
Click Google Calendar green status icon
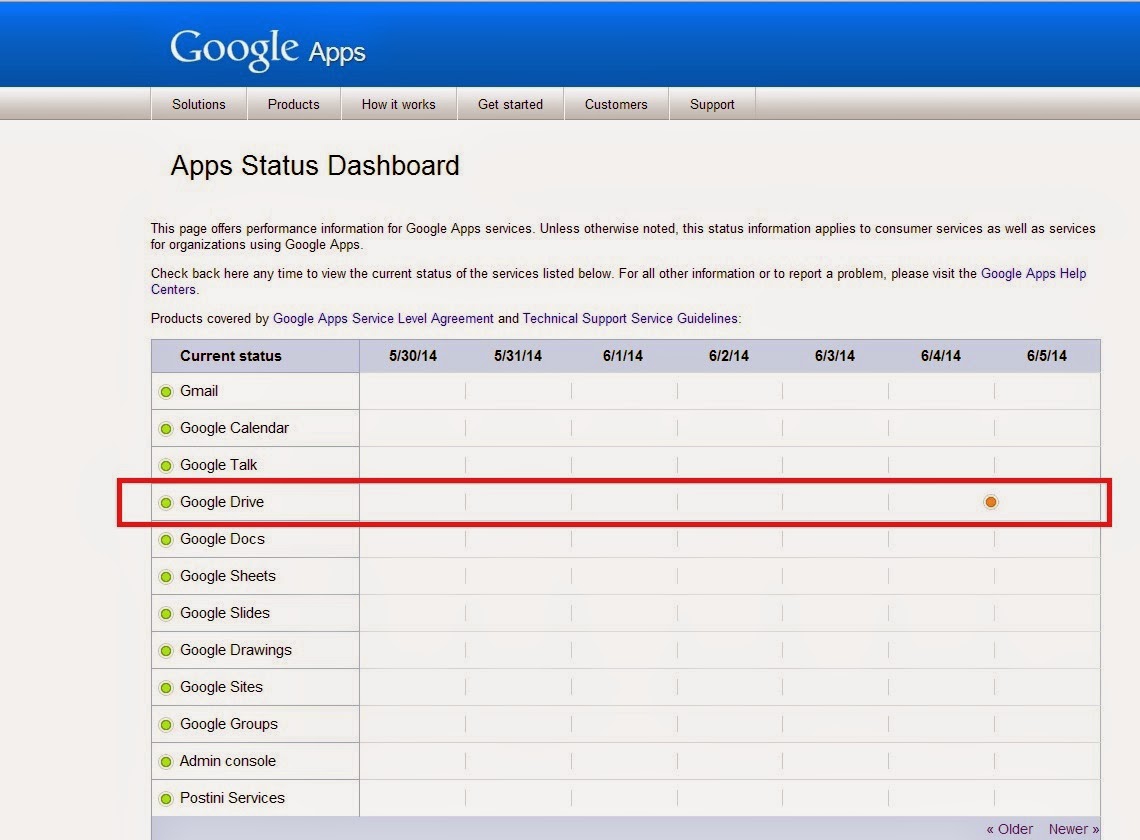click(x=166, y=429)
